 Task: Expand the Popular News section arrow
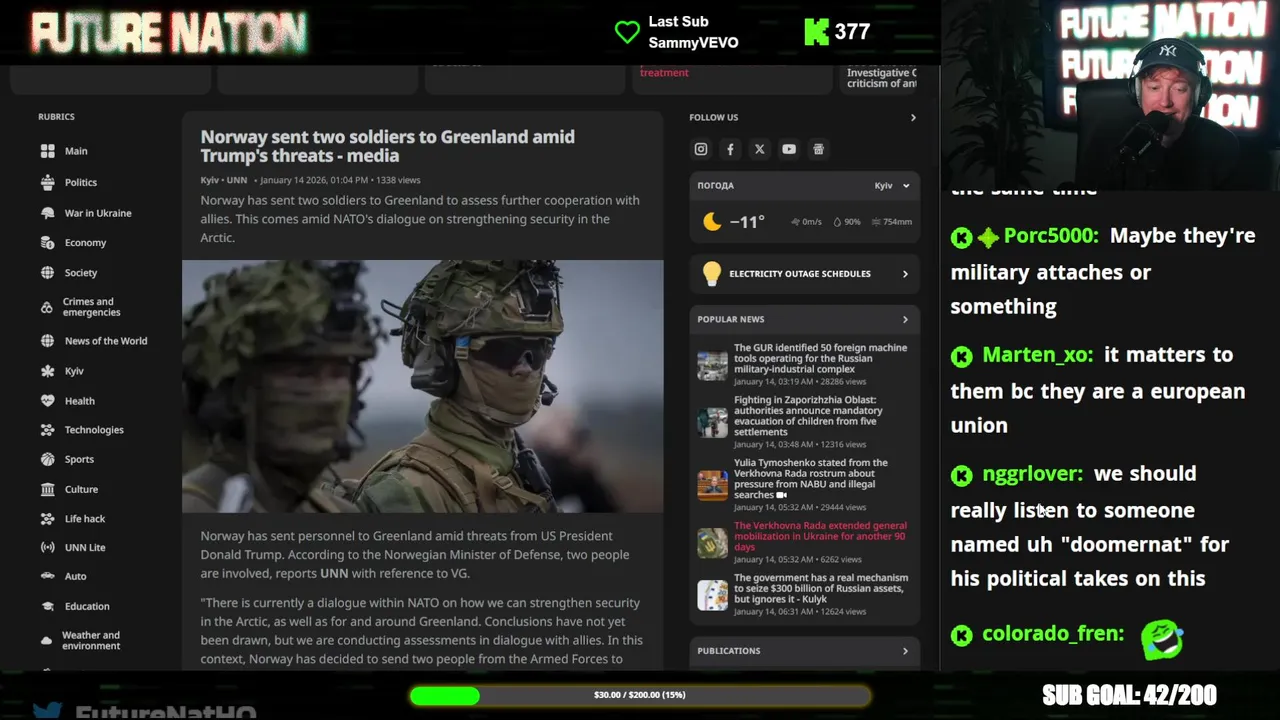pos(905,319)
